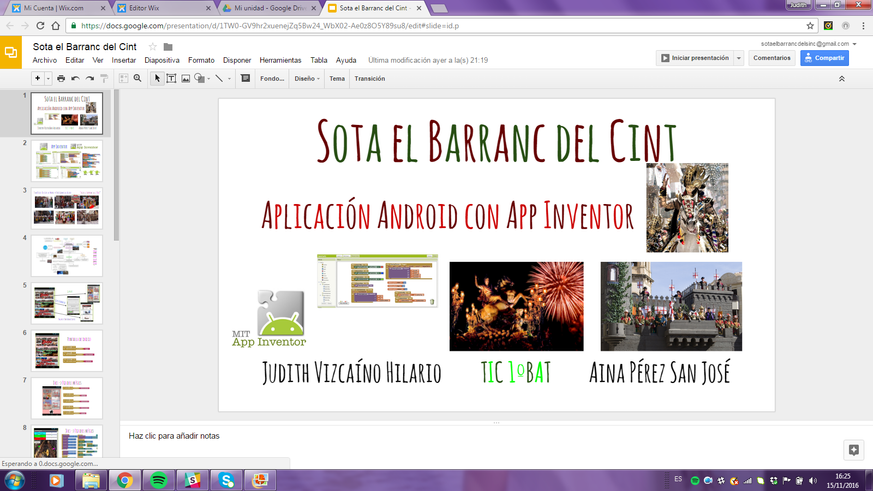873x491 pixels.
Task: Open the Formato menu
Action: point(201,60)
